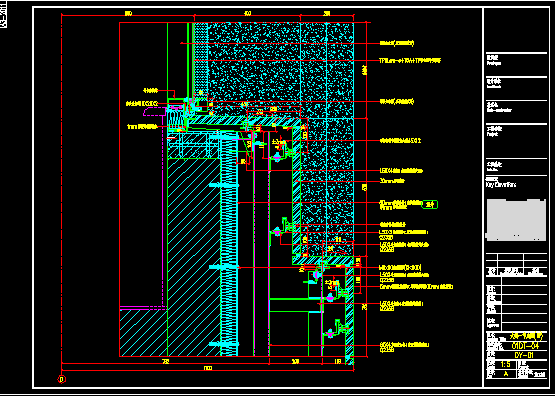
Task: Select the green boxed tag beside the annotation
Action: click(430, 205)
